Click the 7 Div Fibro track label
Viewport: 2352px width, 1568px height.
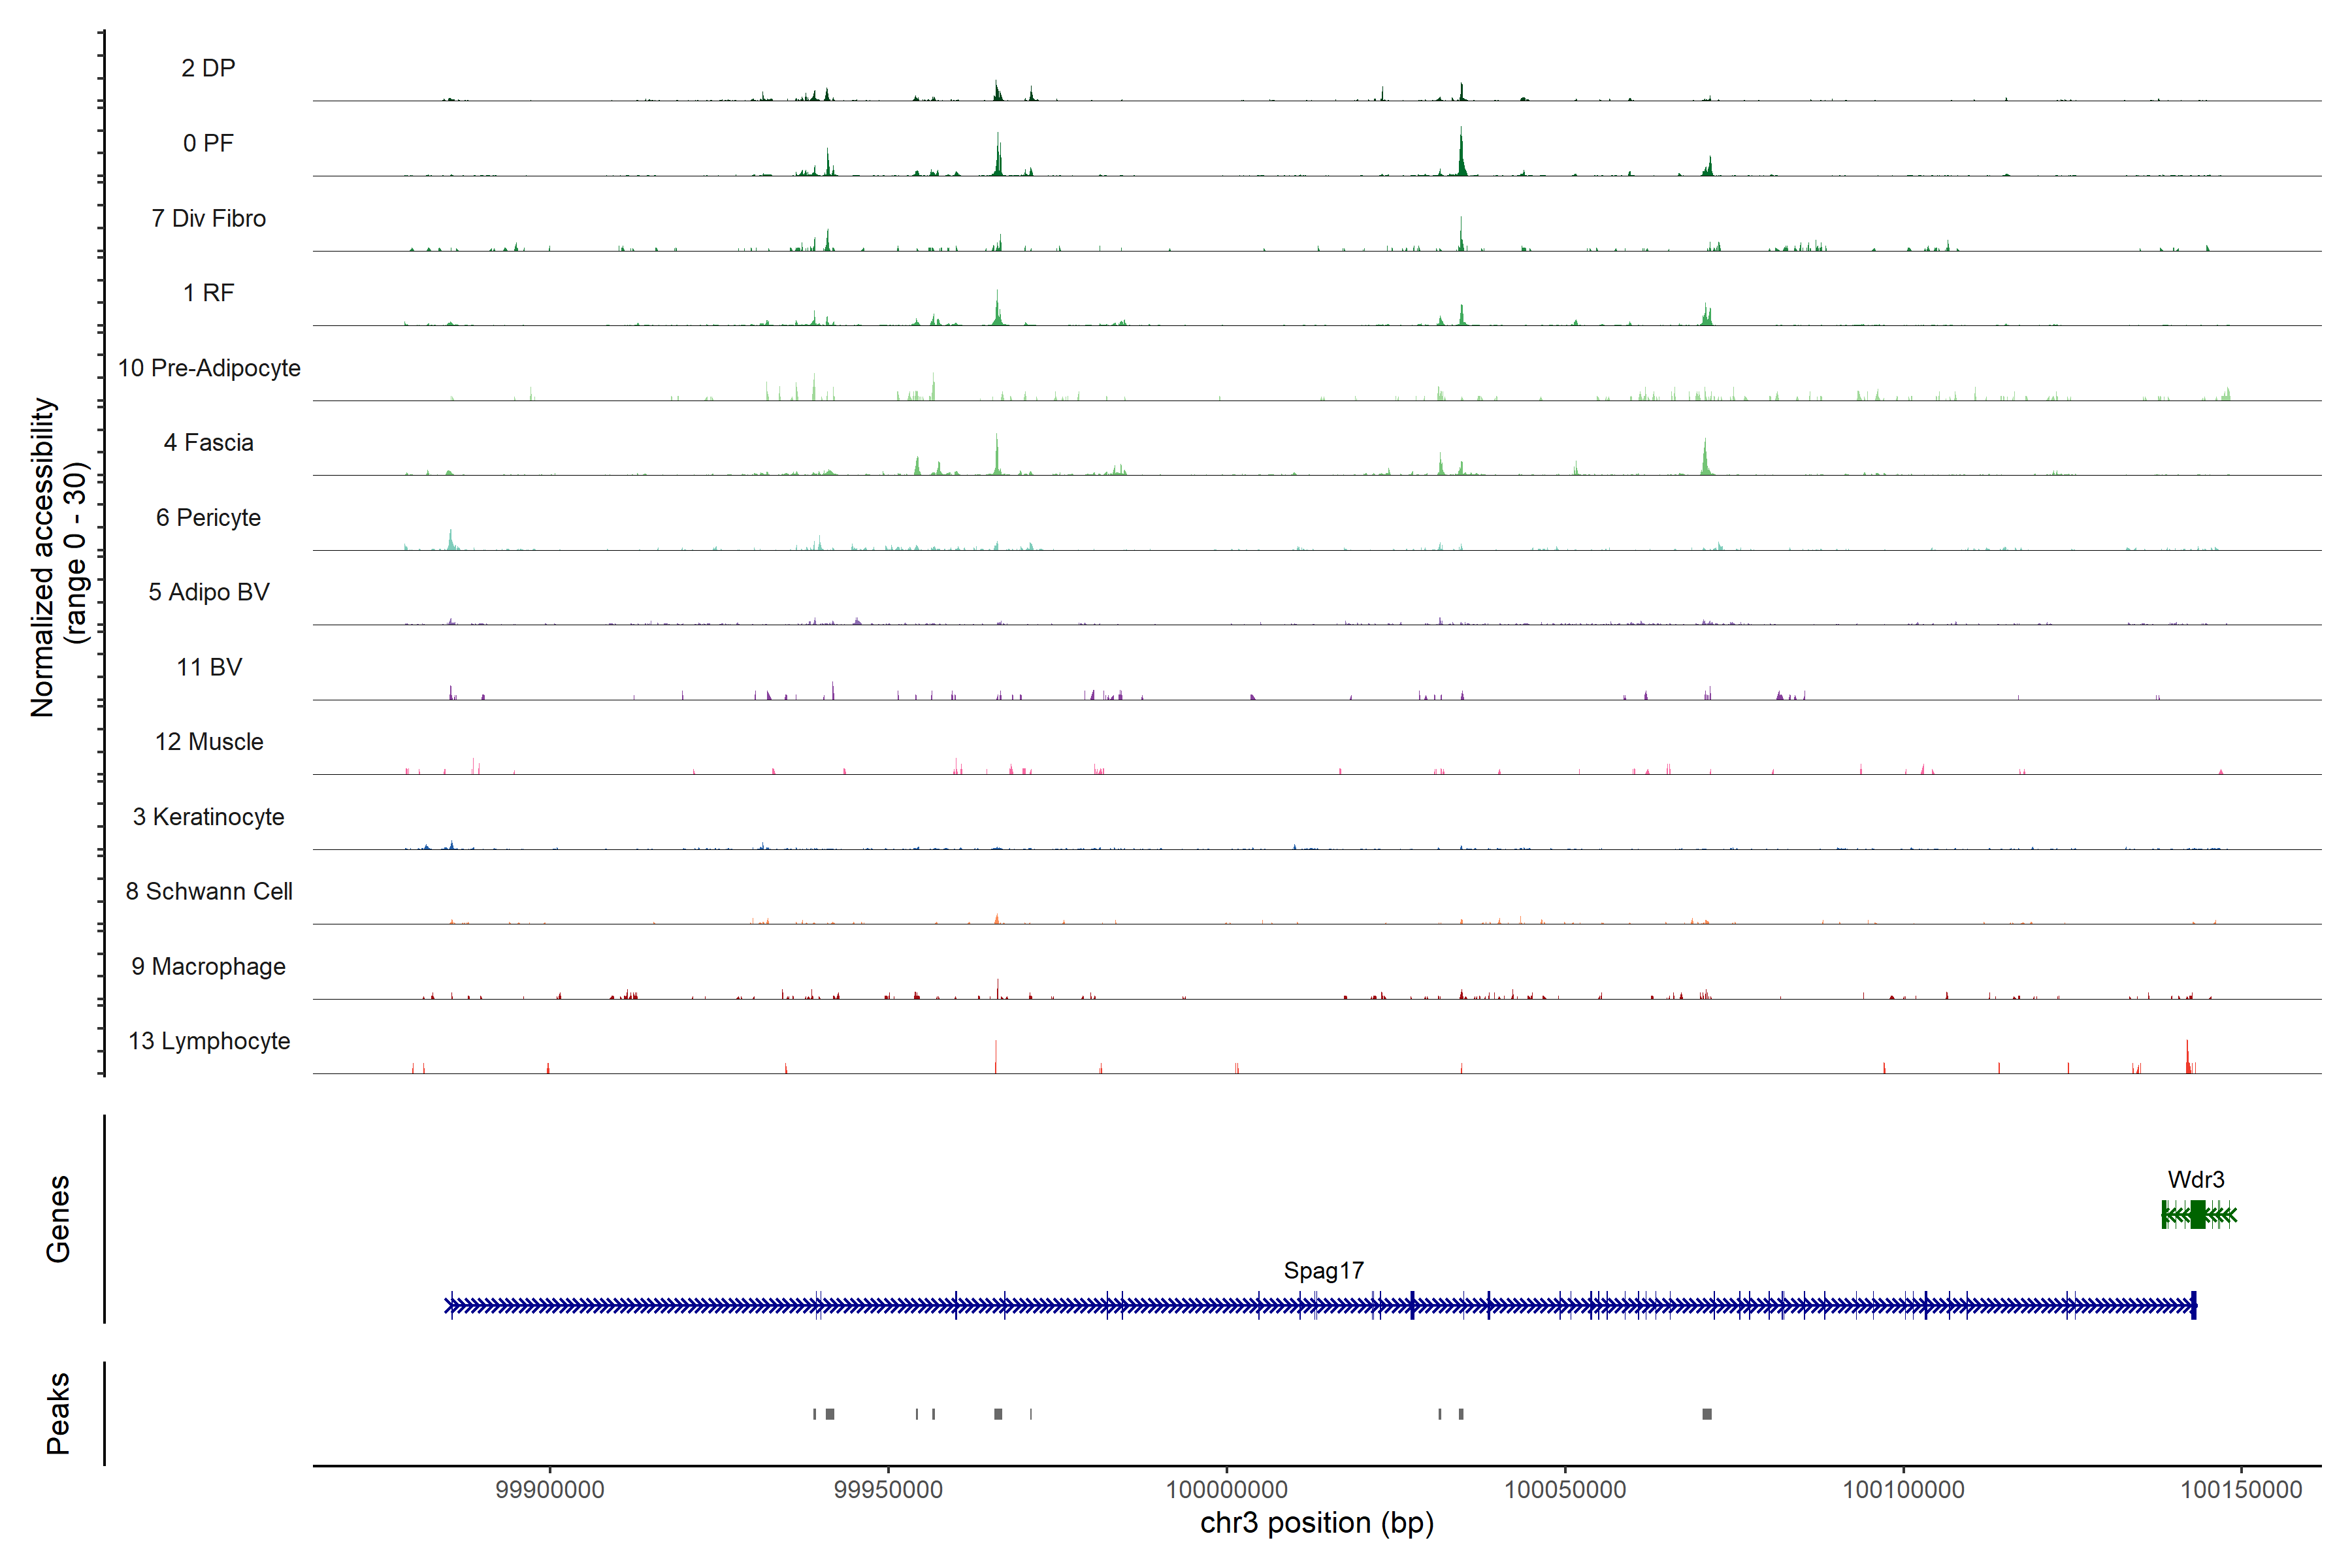[208, 218]
